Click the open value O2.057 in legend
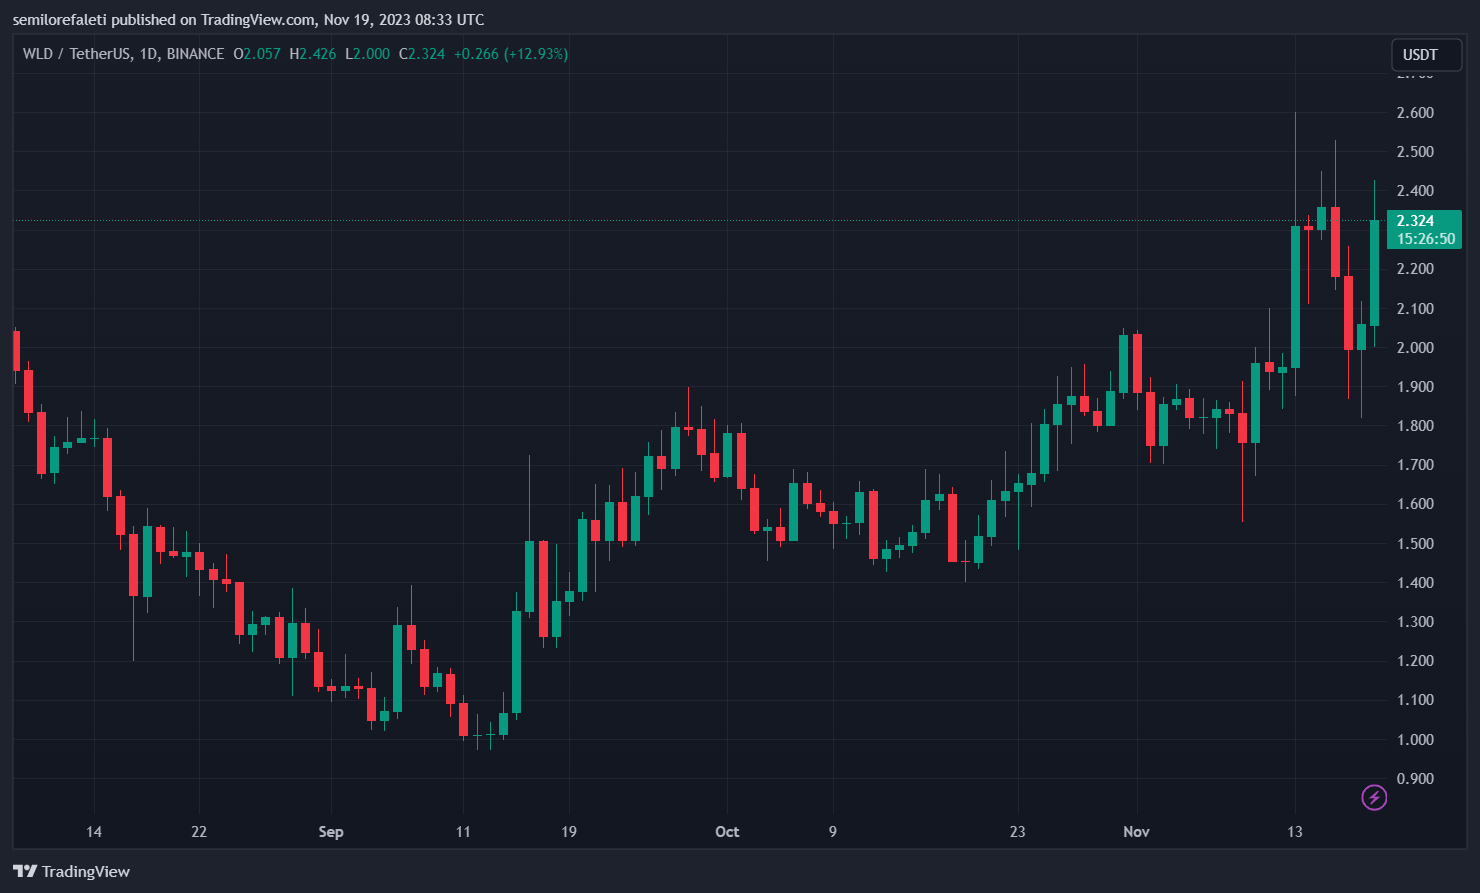Screen dimensions: 1480x893 click(257, 54)
